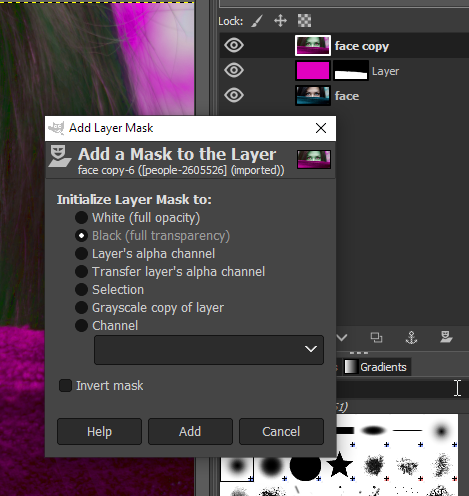
Task: Click the magenta Layer color thumbnail
Action: tap(313, 70)
